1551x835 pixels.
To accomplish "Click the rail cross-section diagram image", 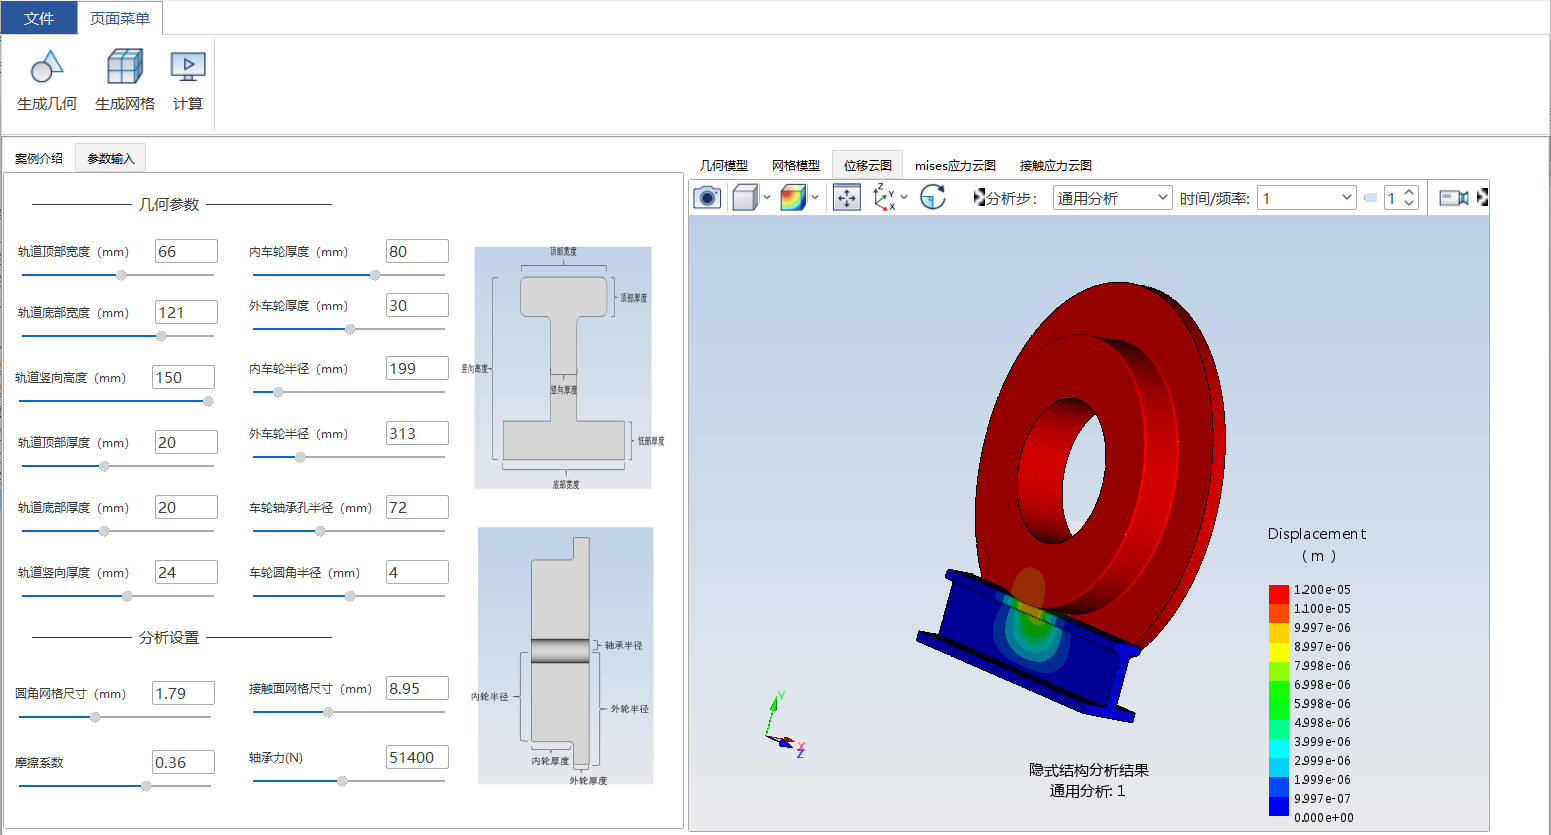I will (x=563, y=368).
